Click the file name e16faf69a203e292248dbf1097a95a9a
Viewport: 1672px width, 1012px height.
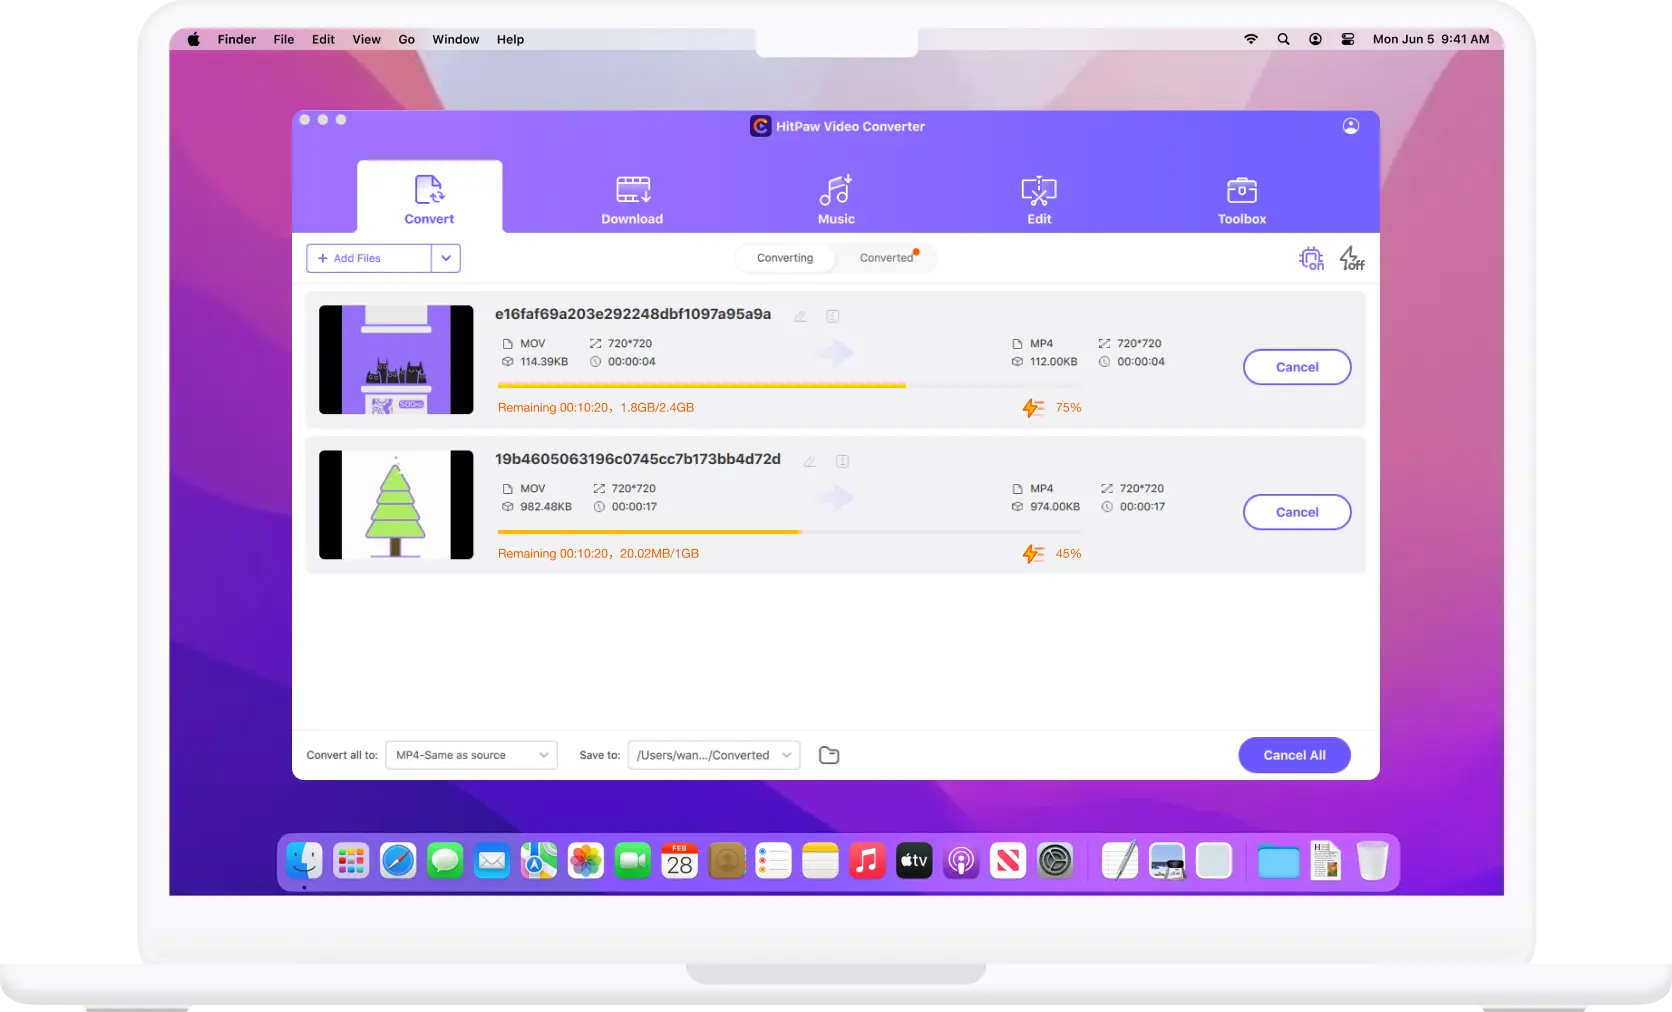[633, 314]
